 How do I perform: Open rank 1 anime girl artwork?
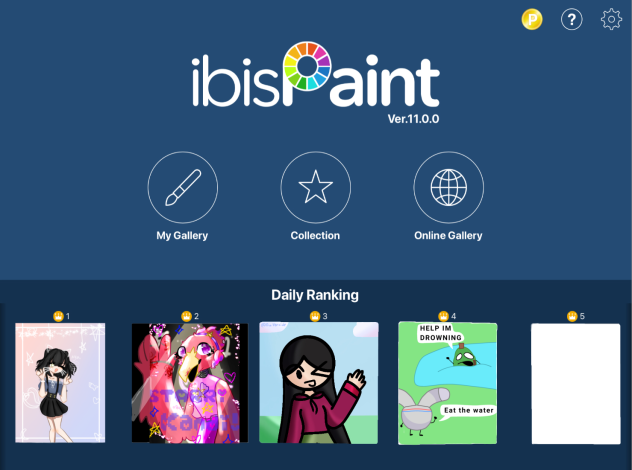click(60, 383)
